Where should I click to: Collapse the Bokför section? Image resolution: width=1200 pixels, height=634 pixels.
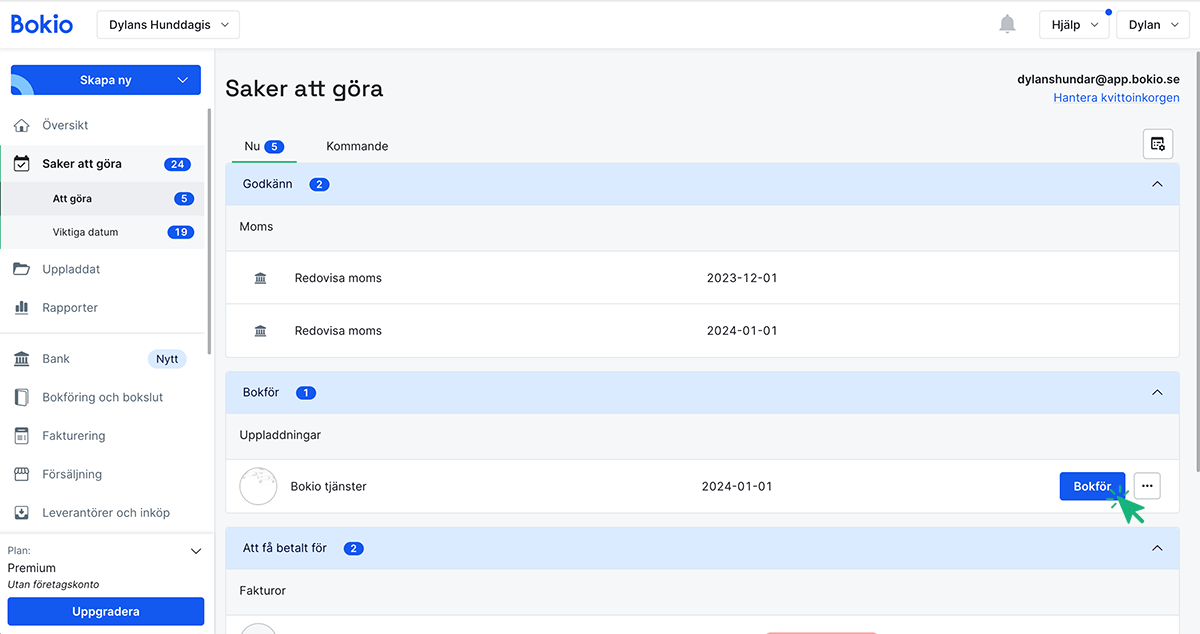pos(1157,393)
